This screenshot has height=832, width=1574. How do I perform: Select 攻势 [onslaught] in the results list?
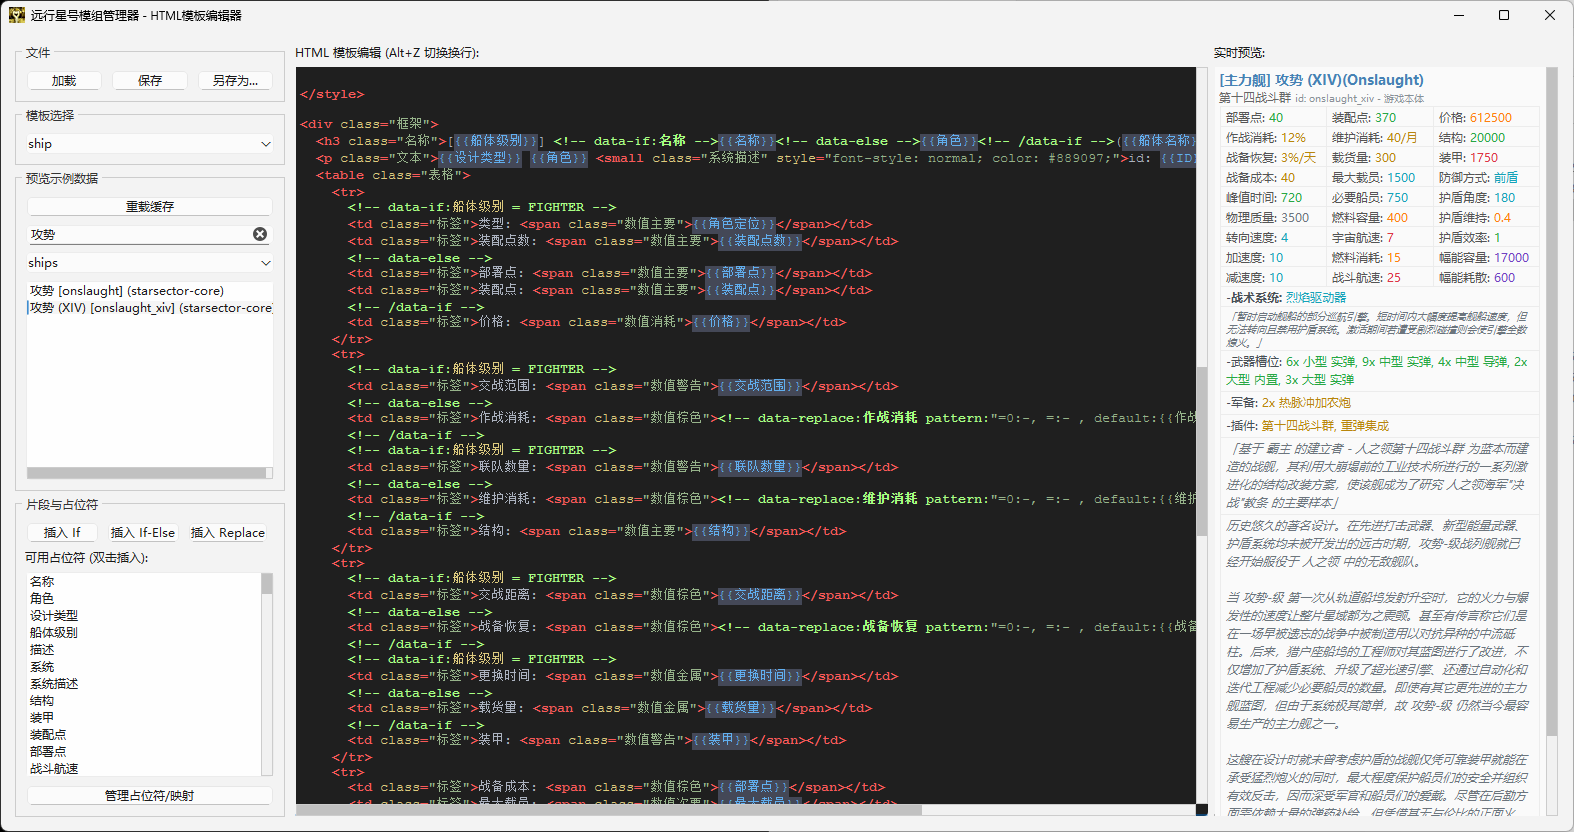pos(127,291)
